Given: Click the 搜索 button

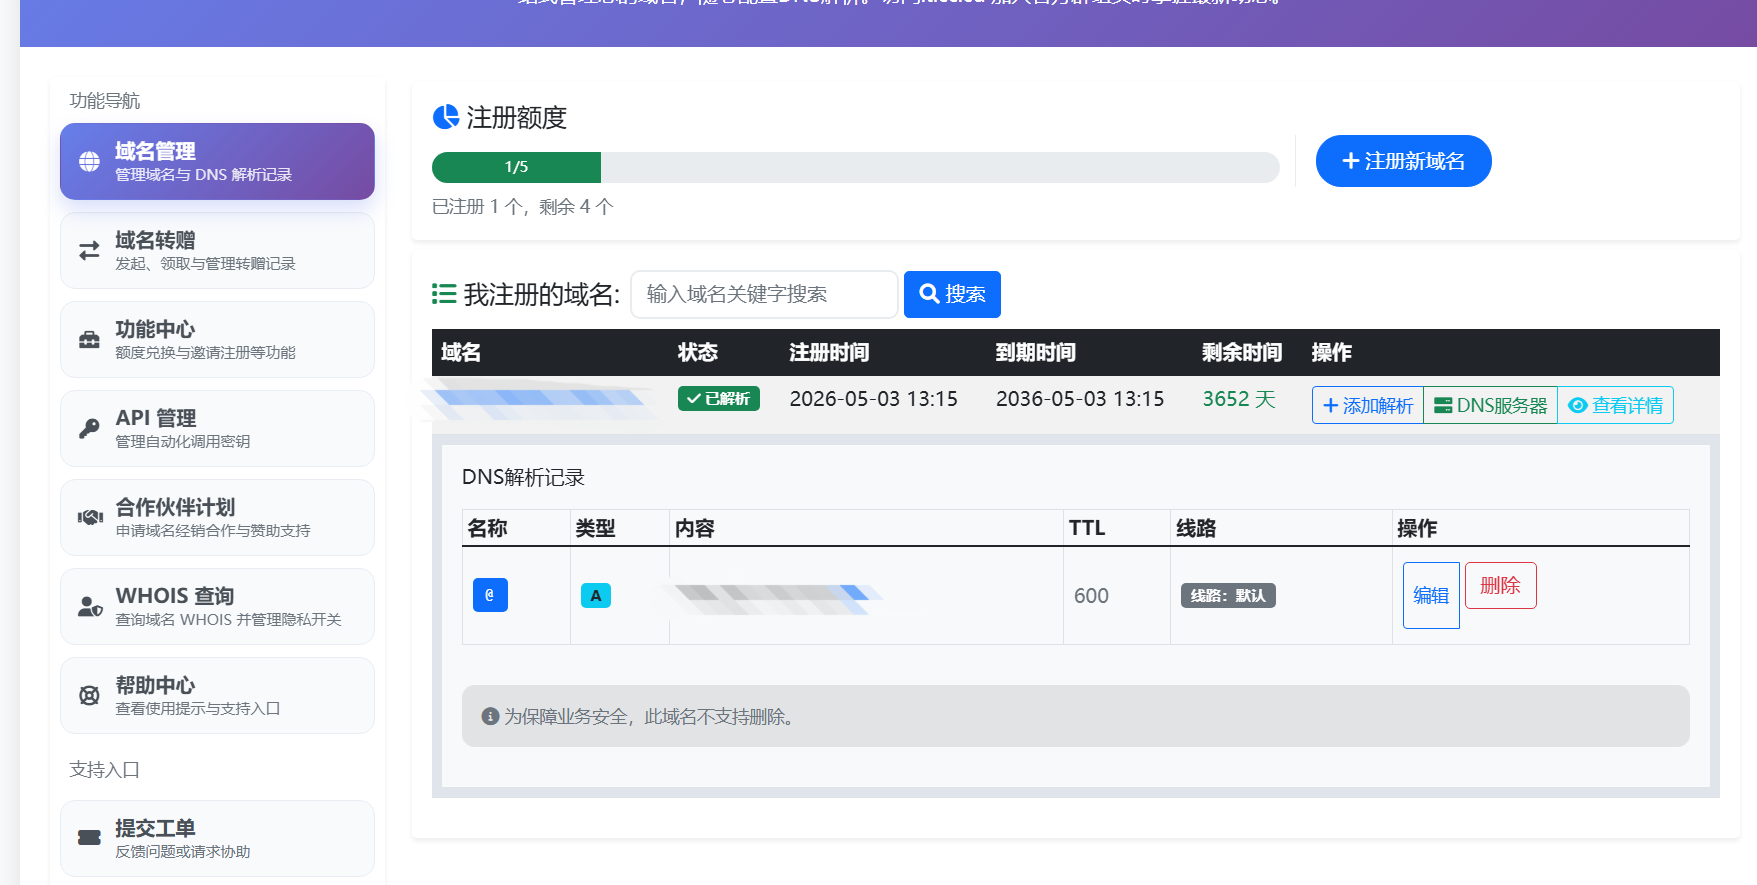Looking at the screenshot, I should pyautogui.click(x=952, y=294).
